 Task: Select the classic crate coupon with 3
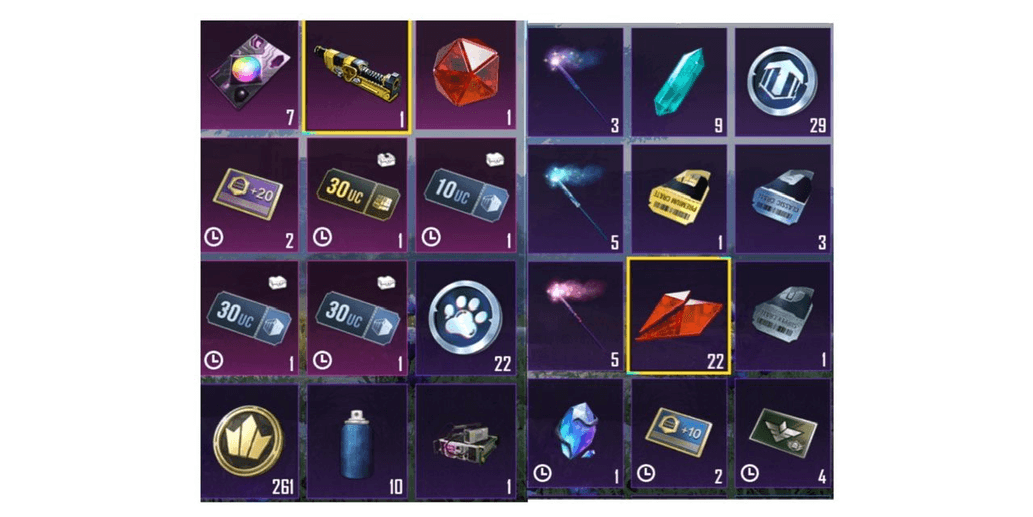pyautogui.click(x=783, y=199)
